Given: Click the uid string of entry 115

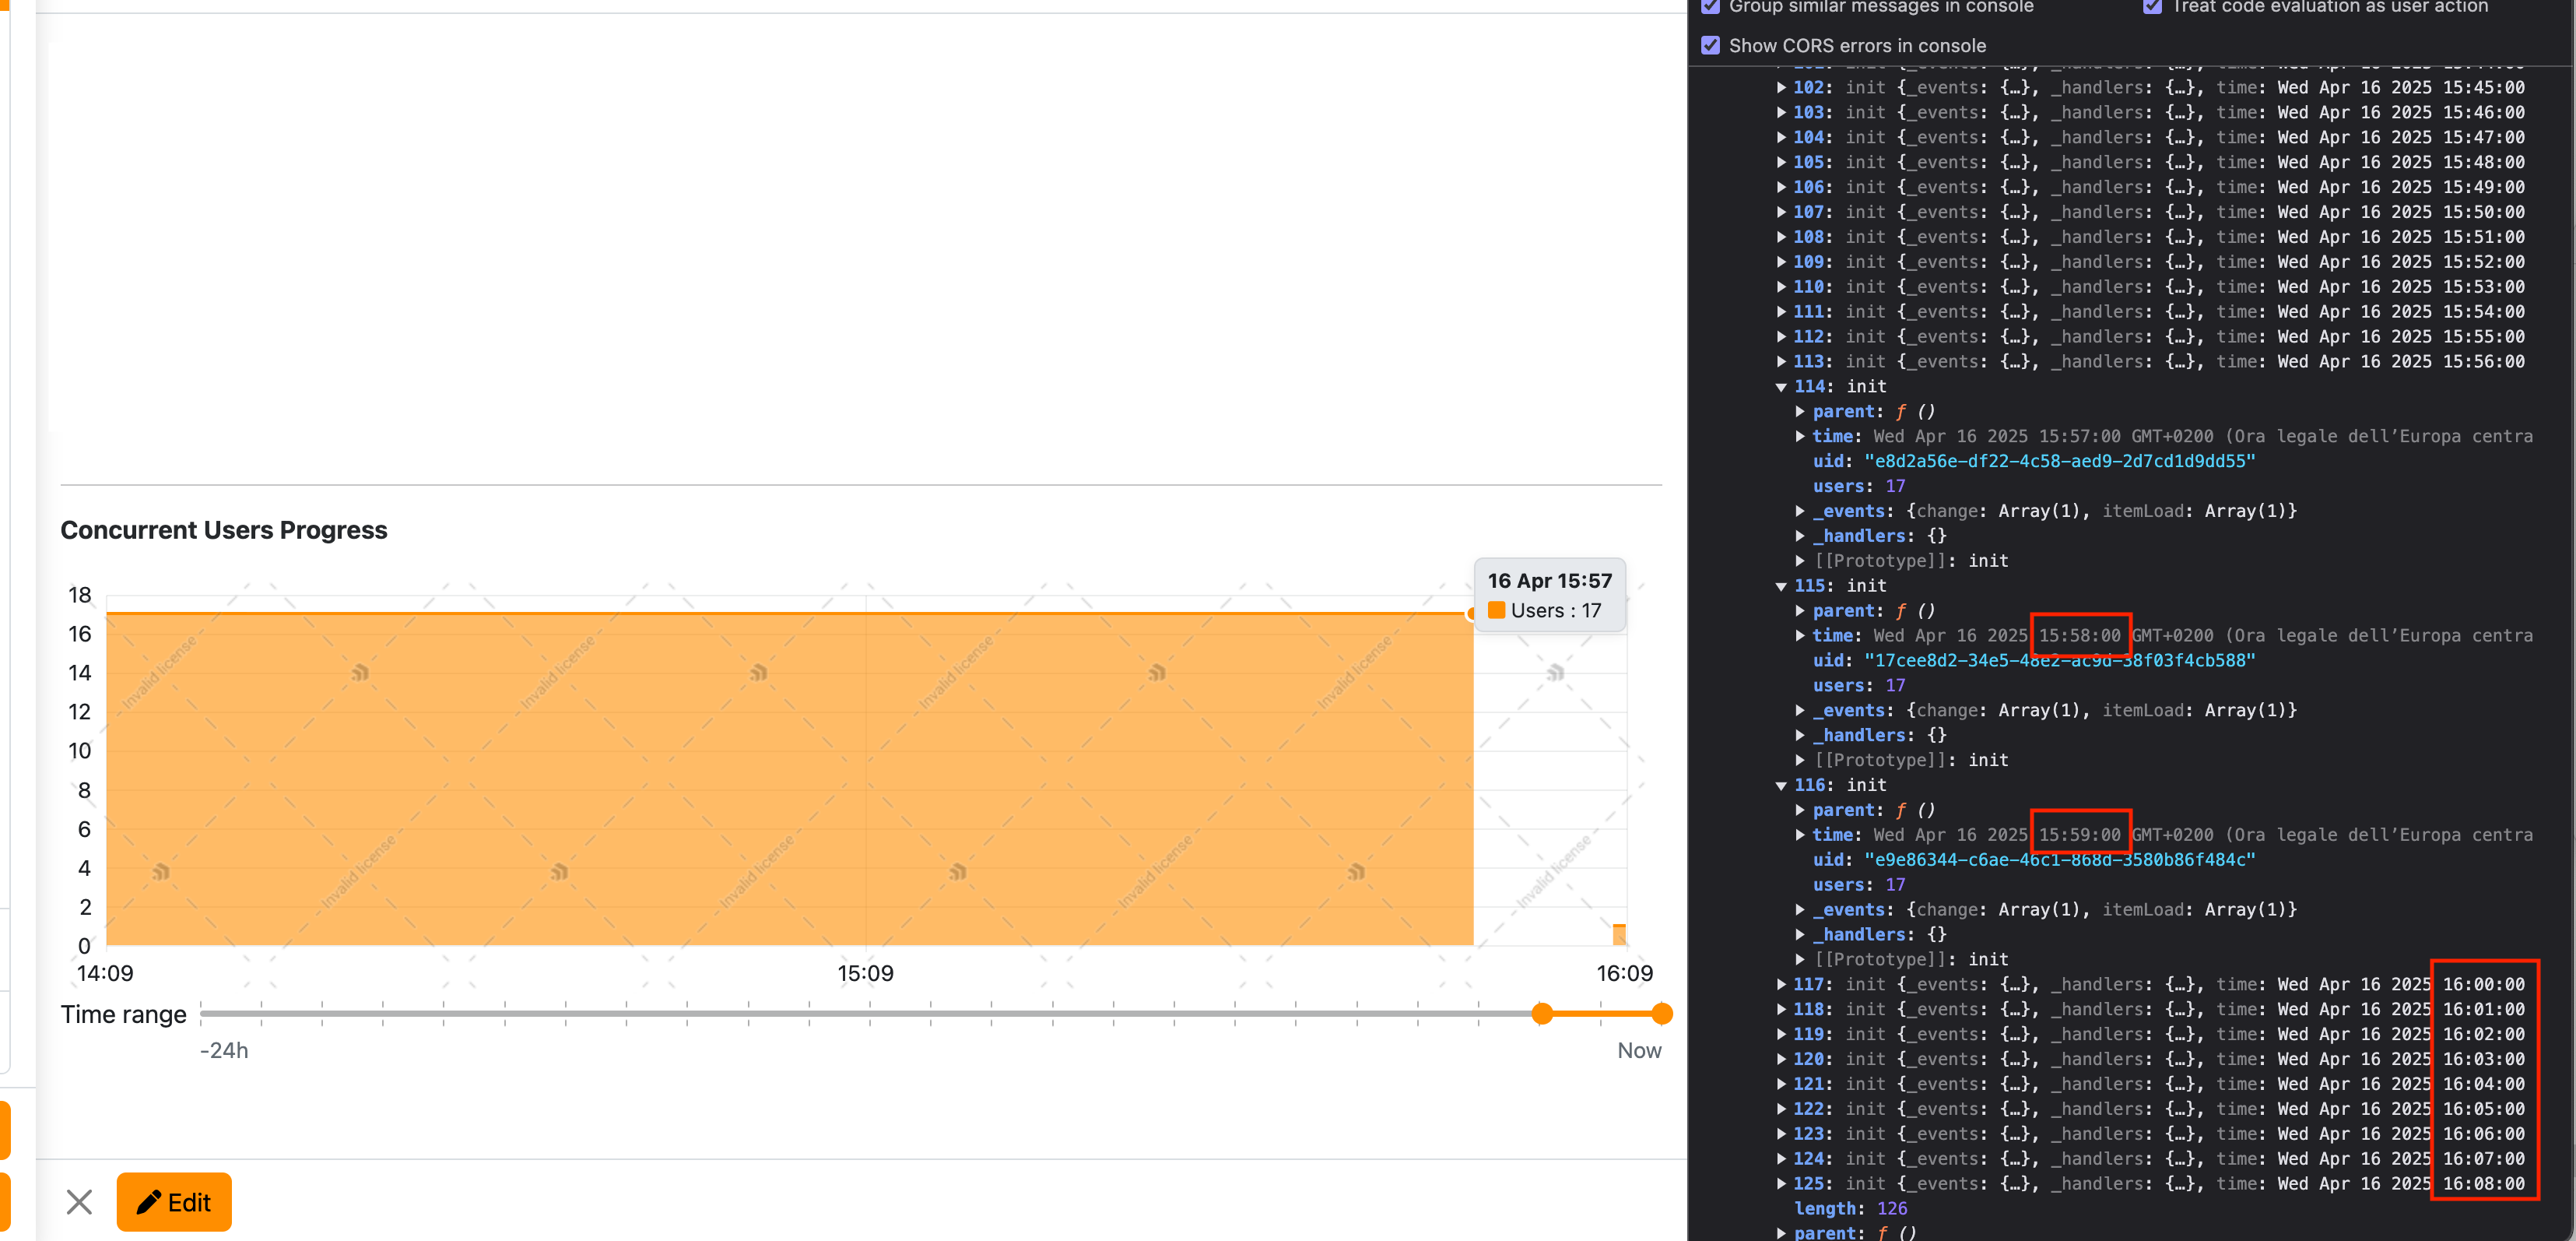Looking at the screenshot, I should point(2059,660).
